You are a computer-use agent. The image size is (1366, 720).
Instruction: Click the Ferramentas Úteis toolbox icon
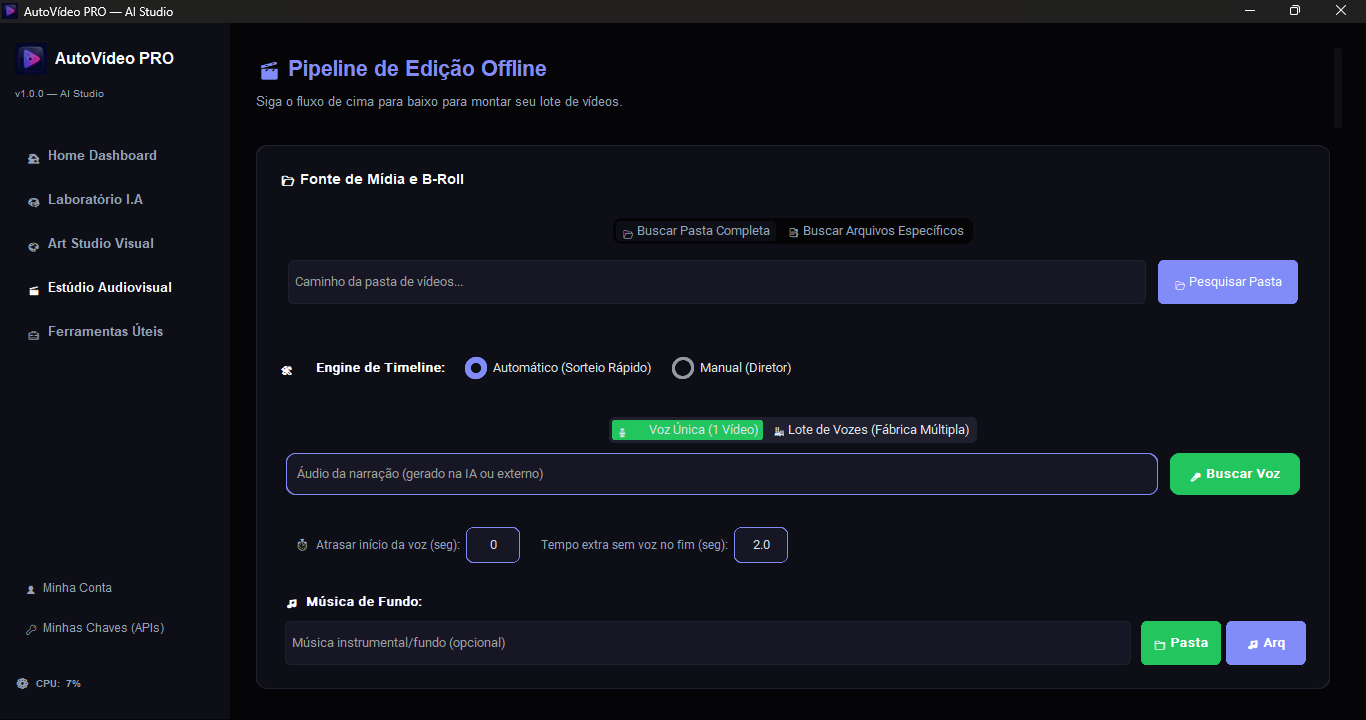point(33,333)
